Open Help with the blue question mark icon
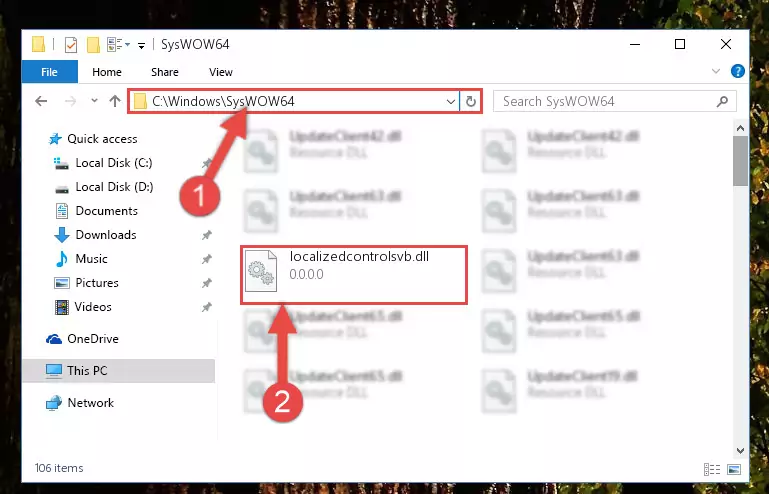Screen dimensions: 769x494 pyautogui.click(x=738, y=71)
